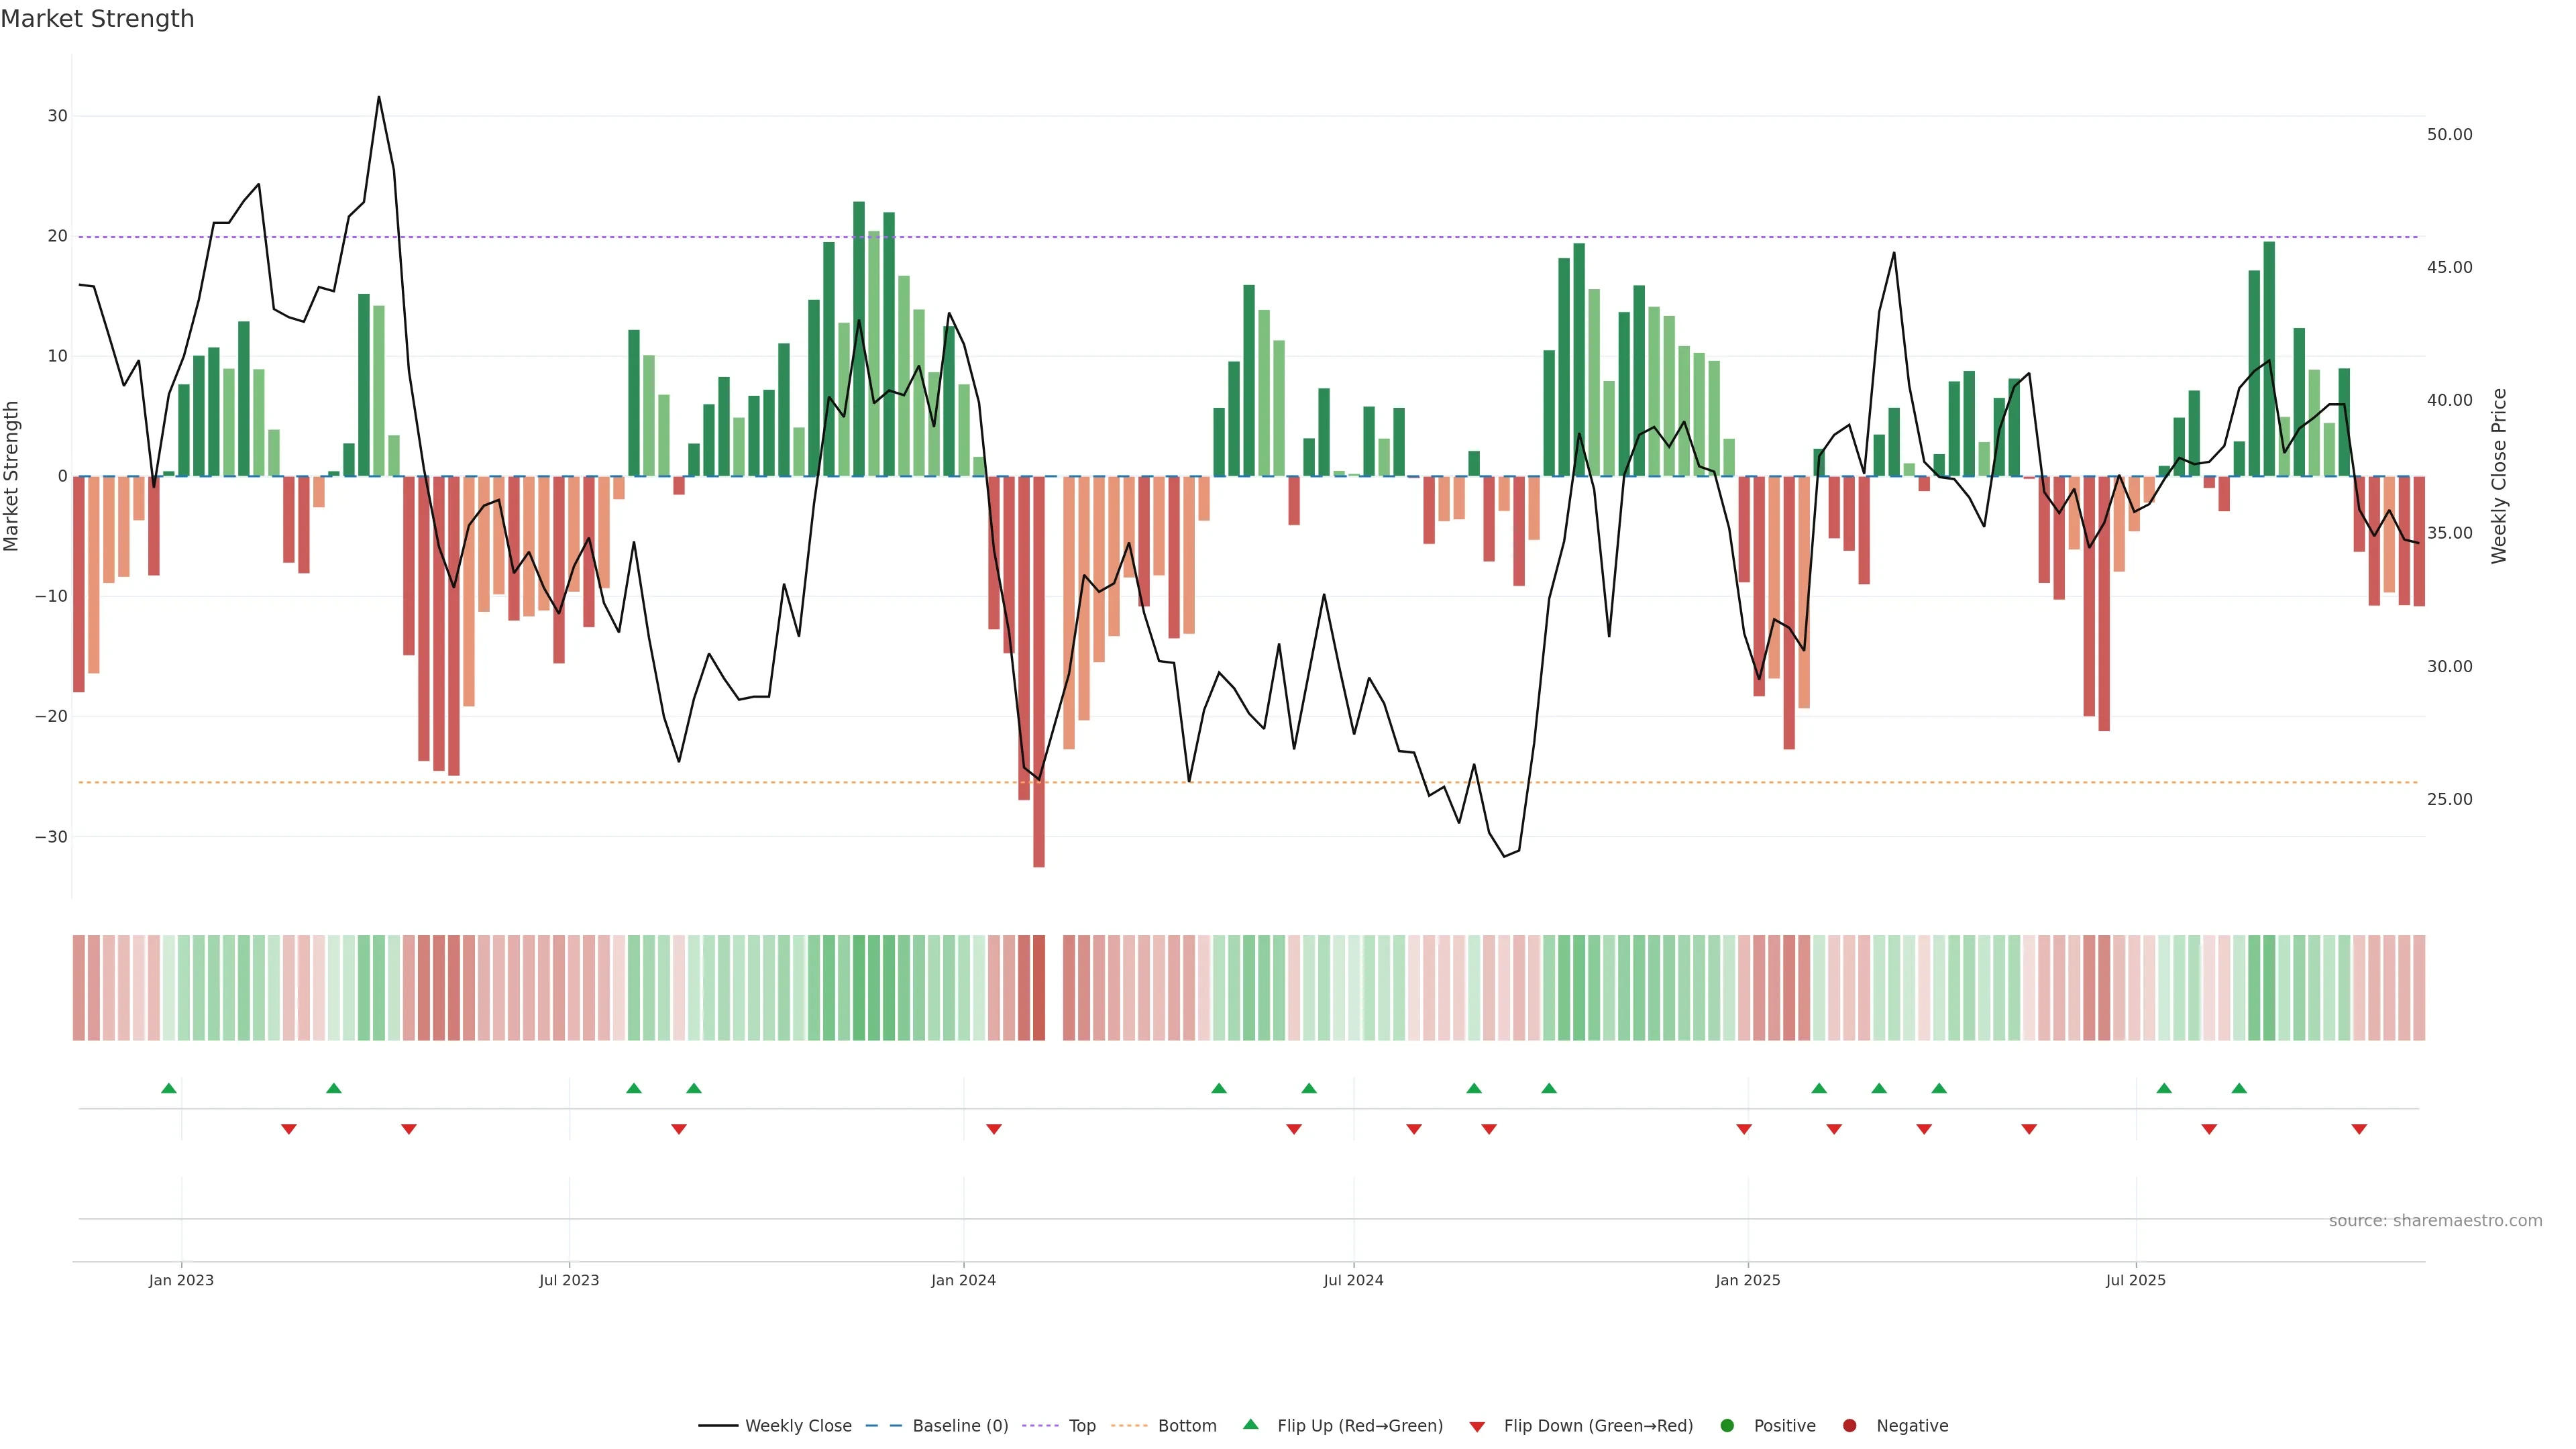The image size is (2576, 1449).
Task: Click green triangle icon in Flip Up legend
Action: 1250,1425
